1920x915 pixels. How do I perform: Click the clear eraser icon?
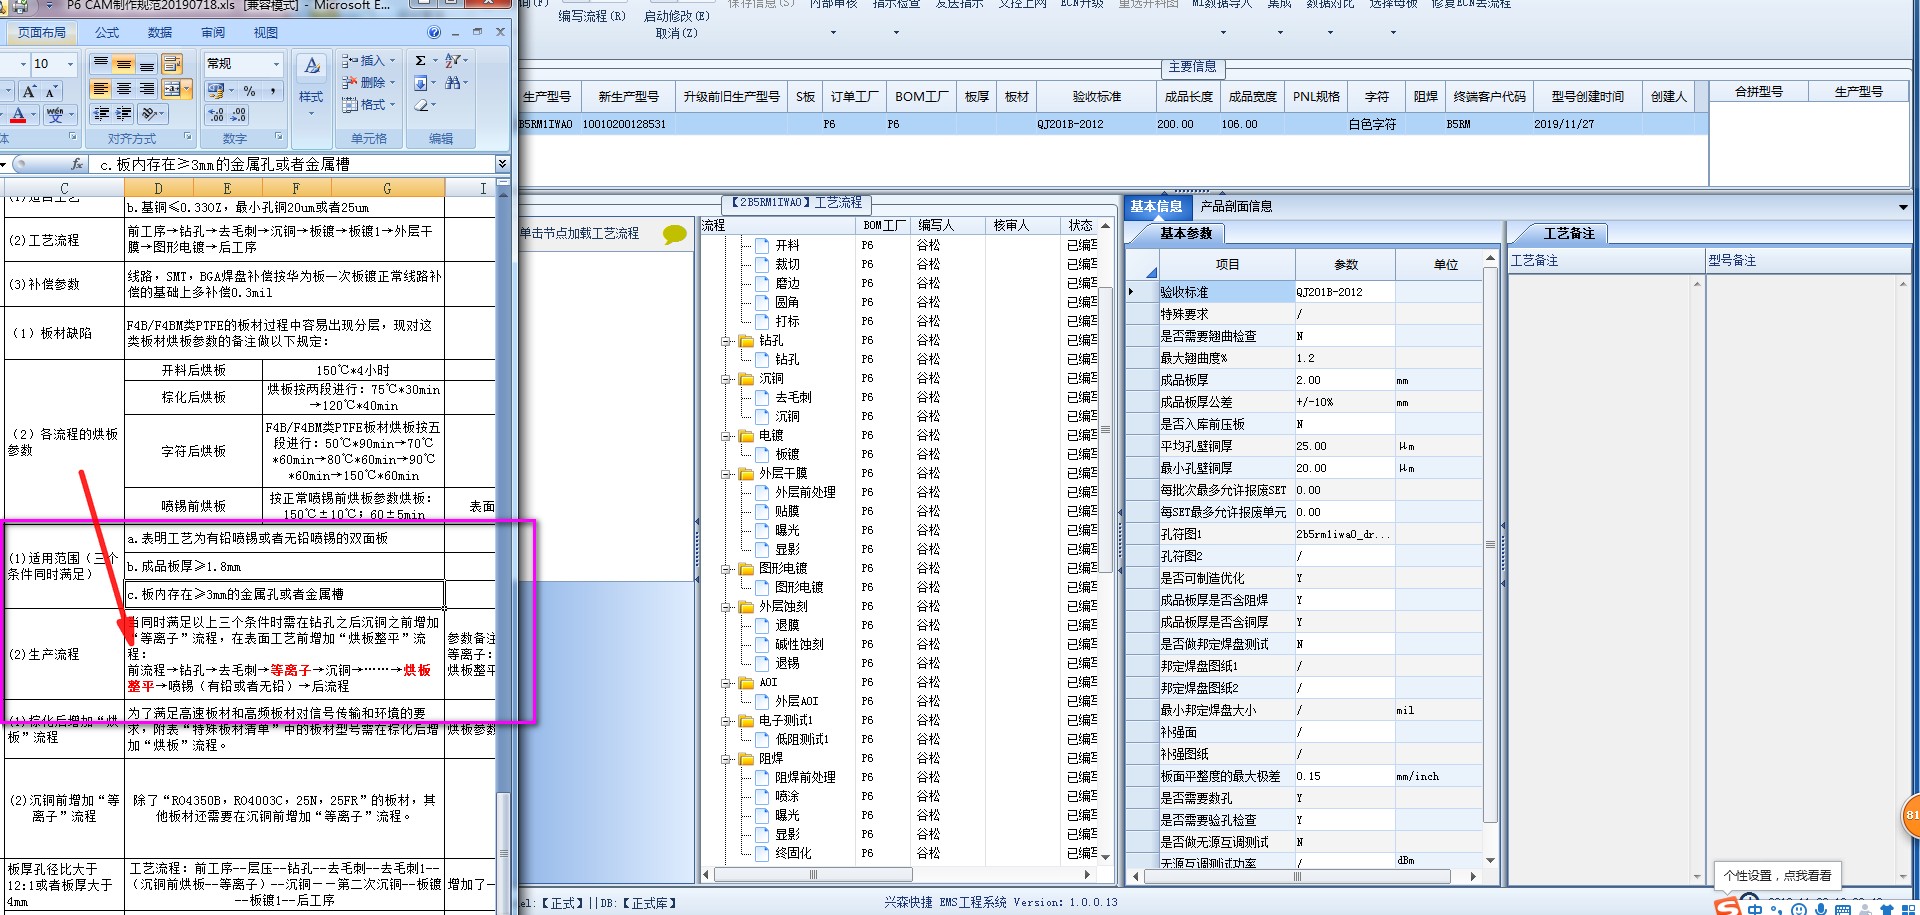point(421,105)
